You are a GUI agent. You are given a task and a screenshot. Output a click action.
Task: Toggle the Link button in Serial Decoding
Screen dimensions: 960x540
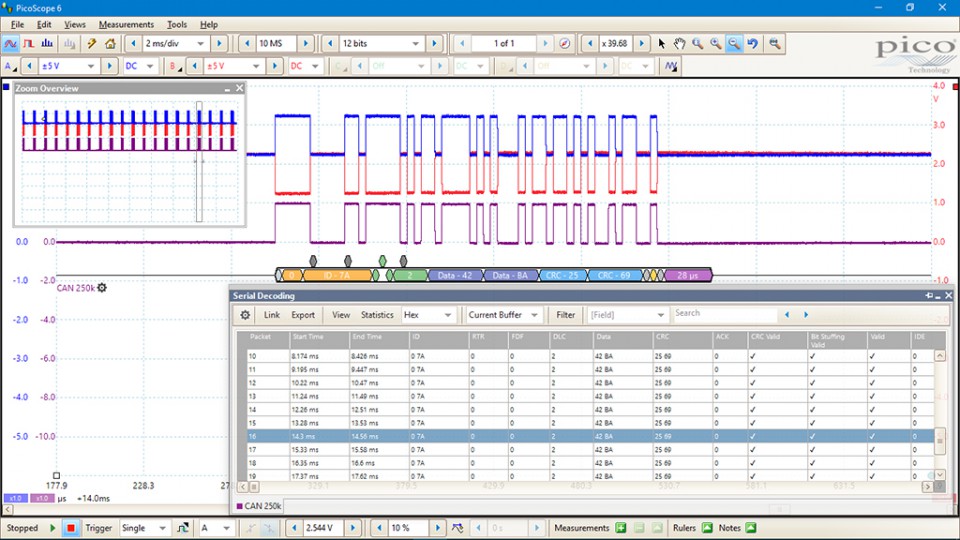click(271, 315)
